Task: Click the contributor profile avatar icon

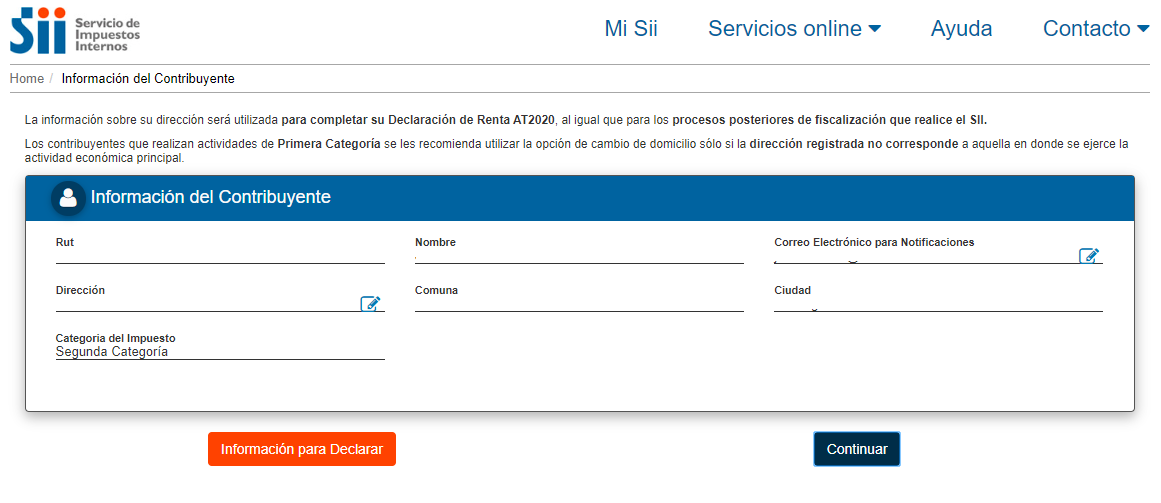Action: (68, 198)
